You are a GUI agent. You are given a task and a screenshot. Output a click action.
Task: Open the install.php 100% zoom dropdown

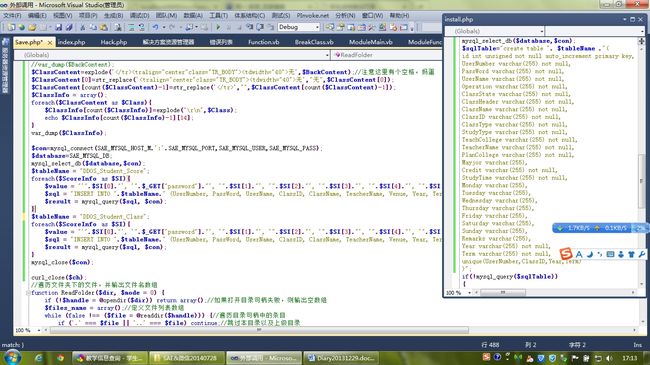(469, 292)
